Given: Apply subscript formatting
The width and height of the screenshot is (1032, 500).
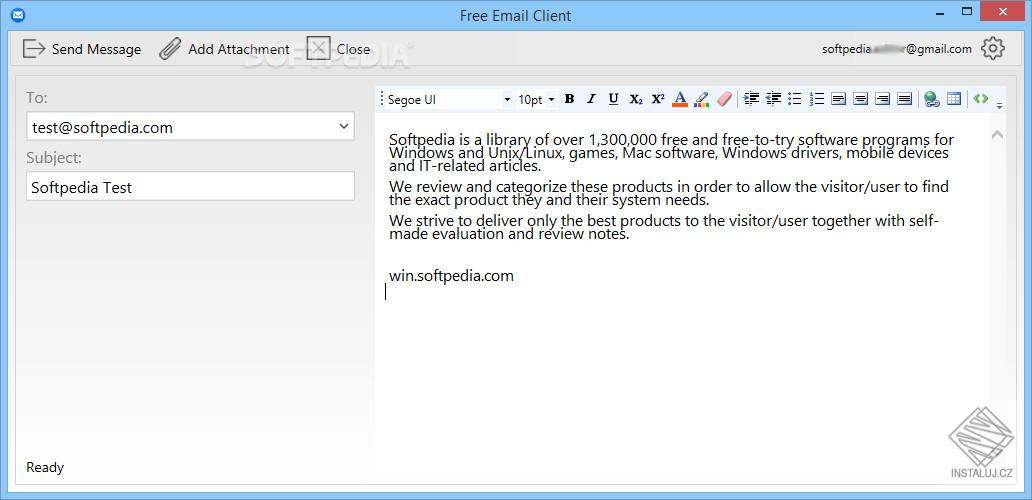Looking at the screenshot, I should point(636,99).
